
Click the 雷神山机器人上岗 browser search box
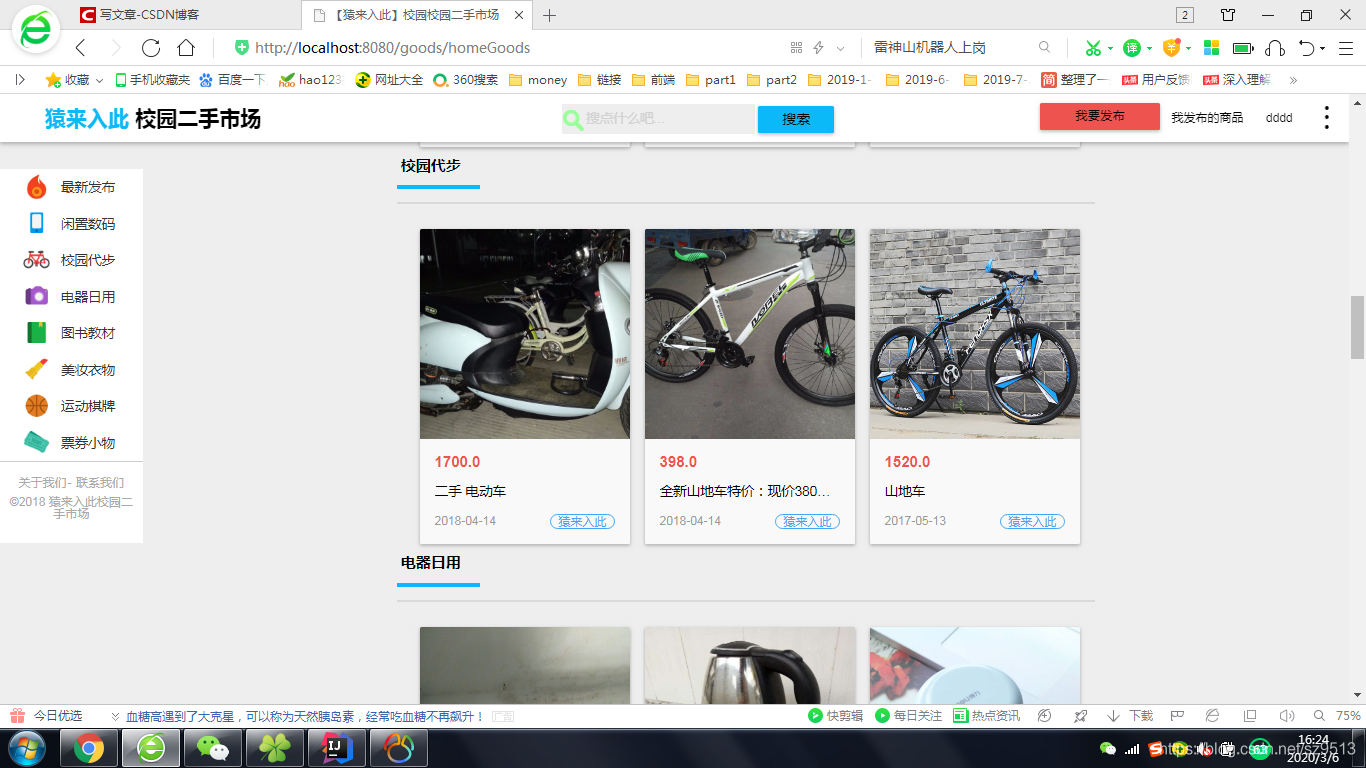click(950, 48)
